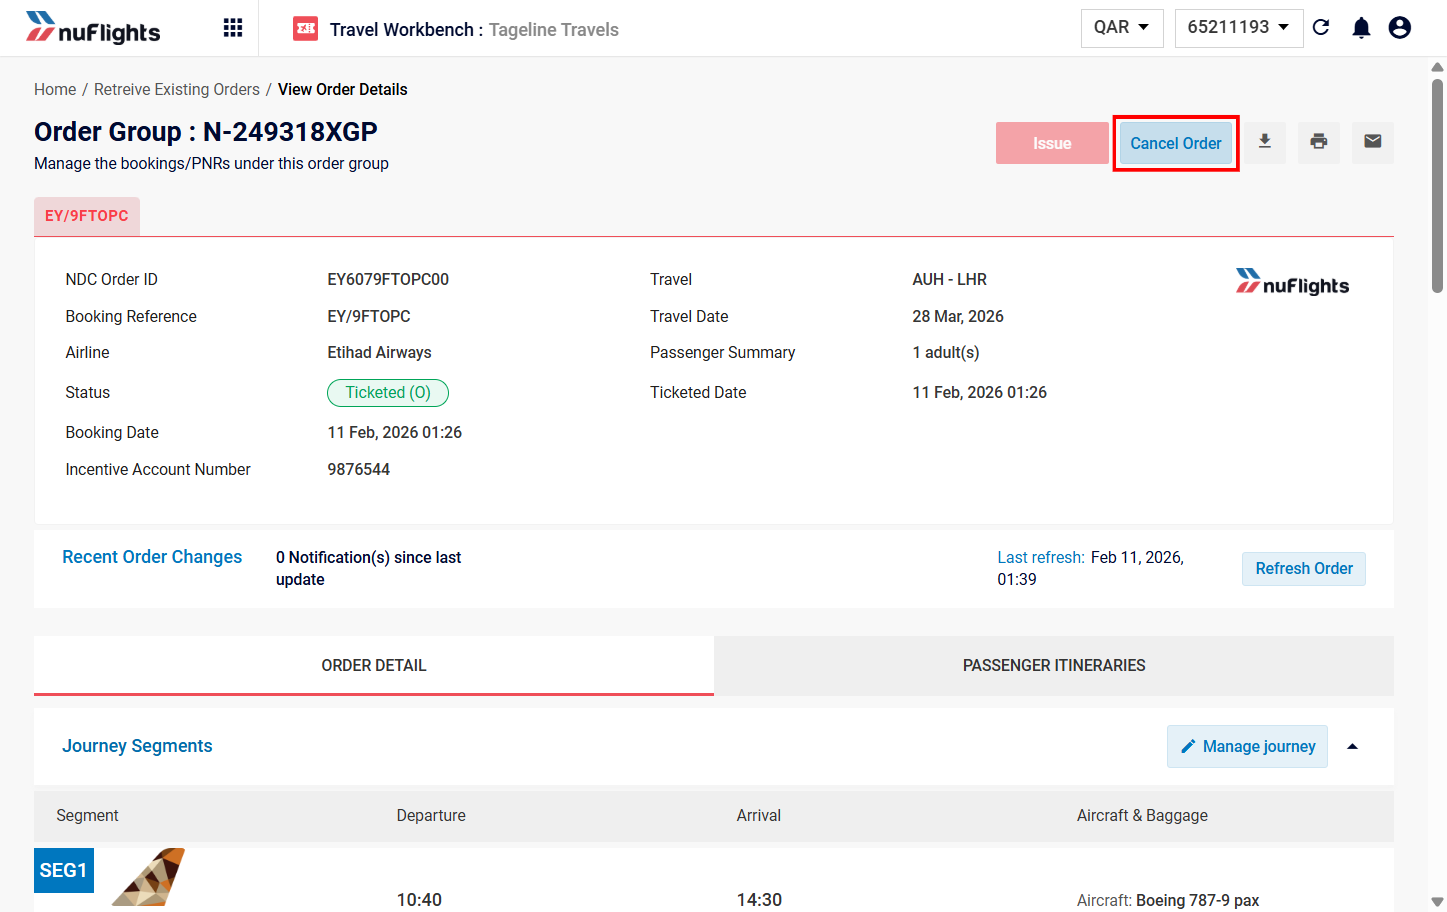Click the nuFlights logo in the order card
This screenshot has height=912, width=1447.
click(1292, 283)
